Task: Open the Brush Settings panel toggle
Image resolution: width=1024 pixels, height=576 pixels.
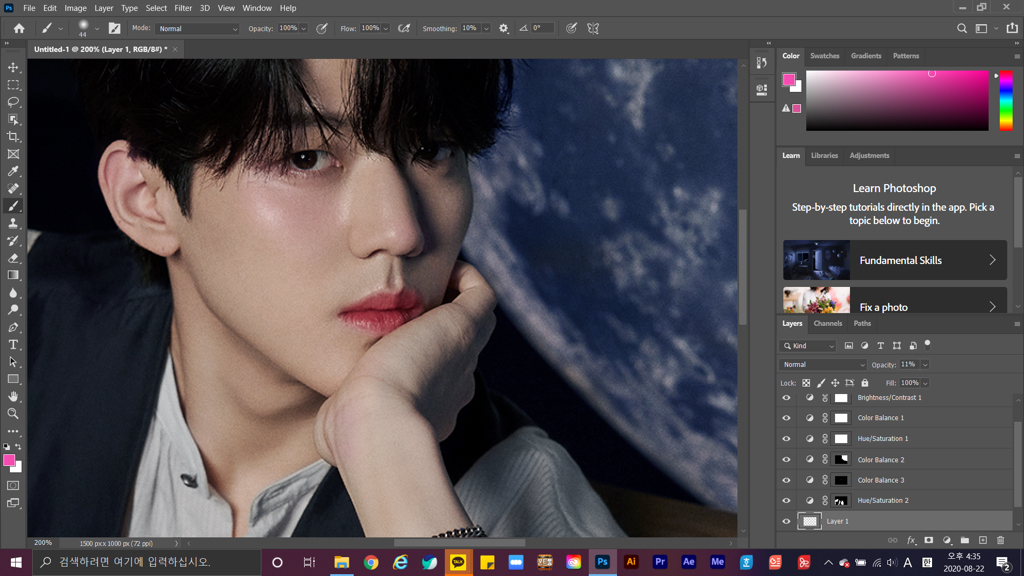Action: coord(114,28)
